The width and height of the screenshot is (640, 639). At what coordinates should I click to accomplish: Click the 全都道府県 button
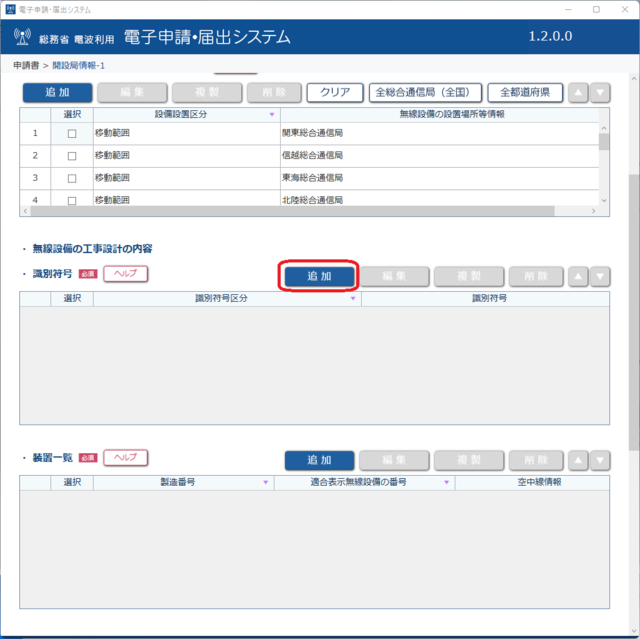tap(525, 93)
